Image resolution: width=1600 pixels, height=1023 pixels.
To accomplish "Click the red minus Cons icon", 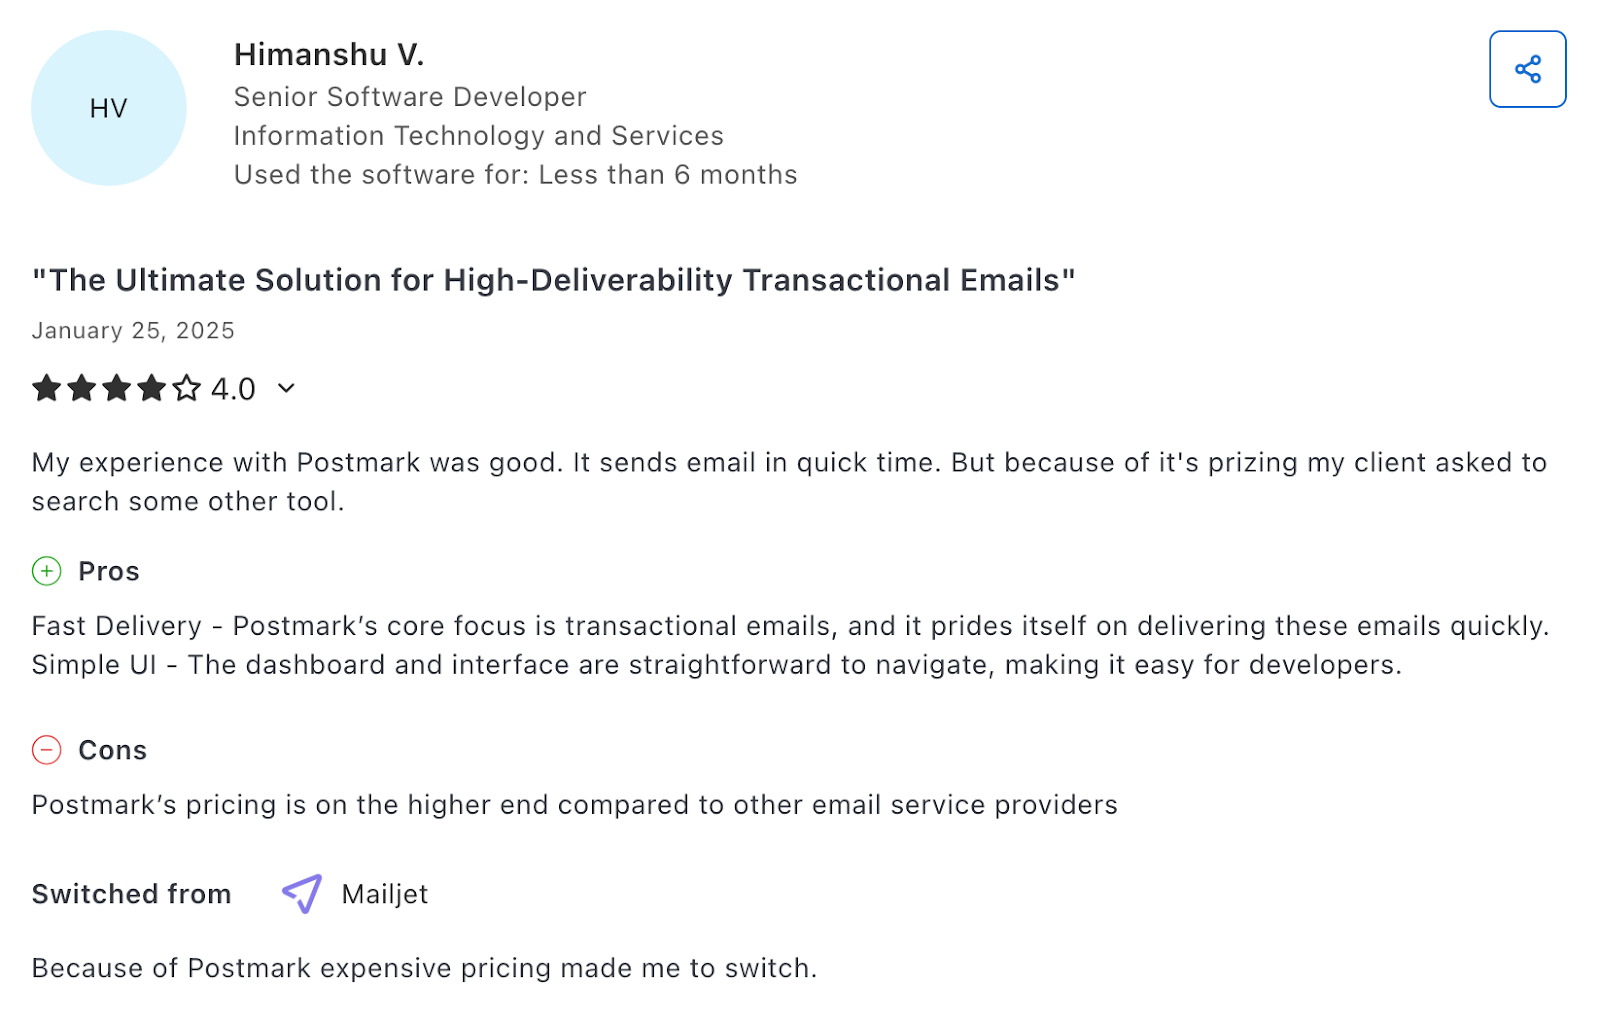I will click(x=47, y=750).
